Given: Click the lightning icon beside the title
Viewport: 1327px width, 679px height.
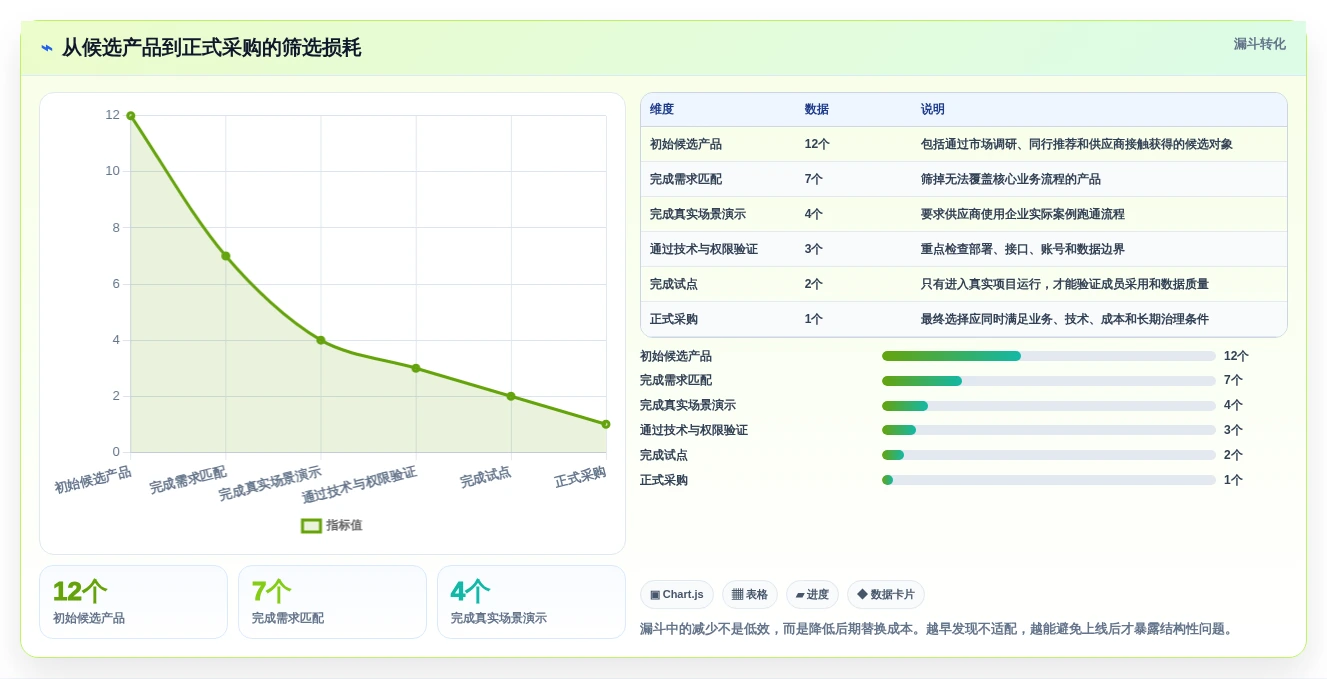Looking at the screenshot, I should (x=47, y=48).
